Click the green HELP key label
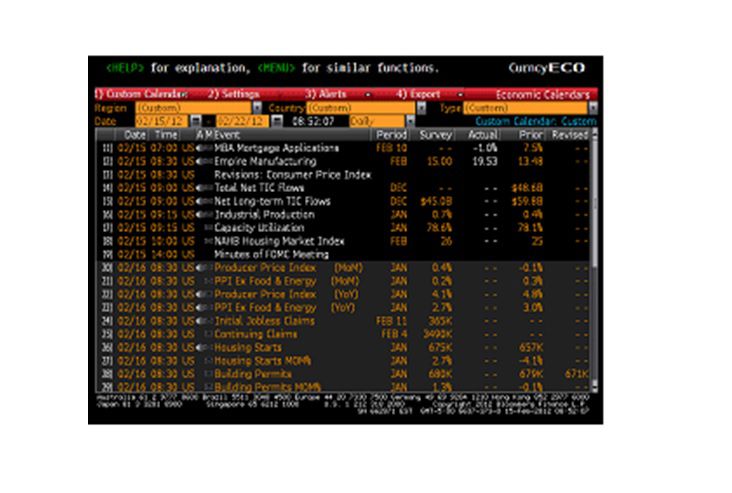 [x=125, y=68]
